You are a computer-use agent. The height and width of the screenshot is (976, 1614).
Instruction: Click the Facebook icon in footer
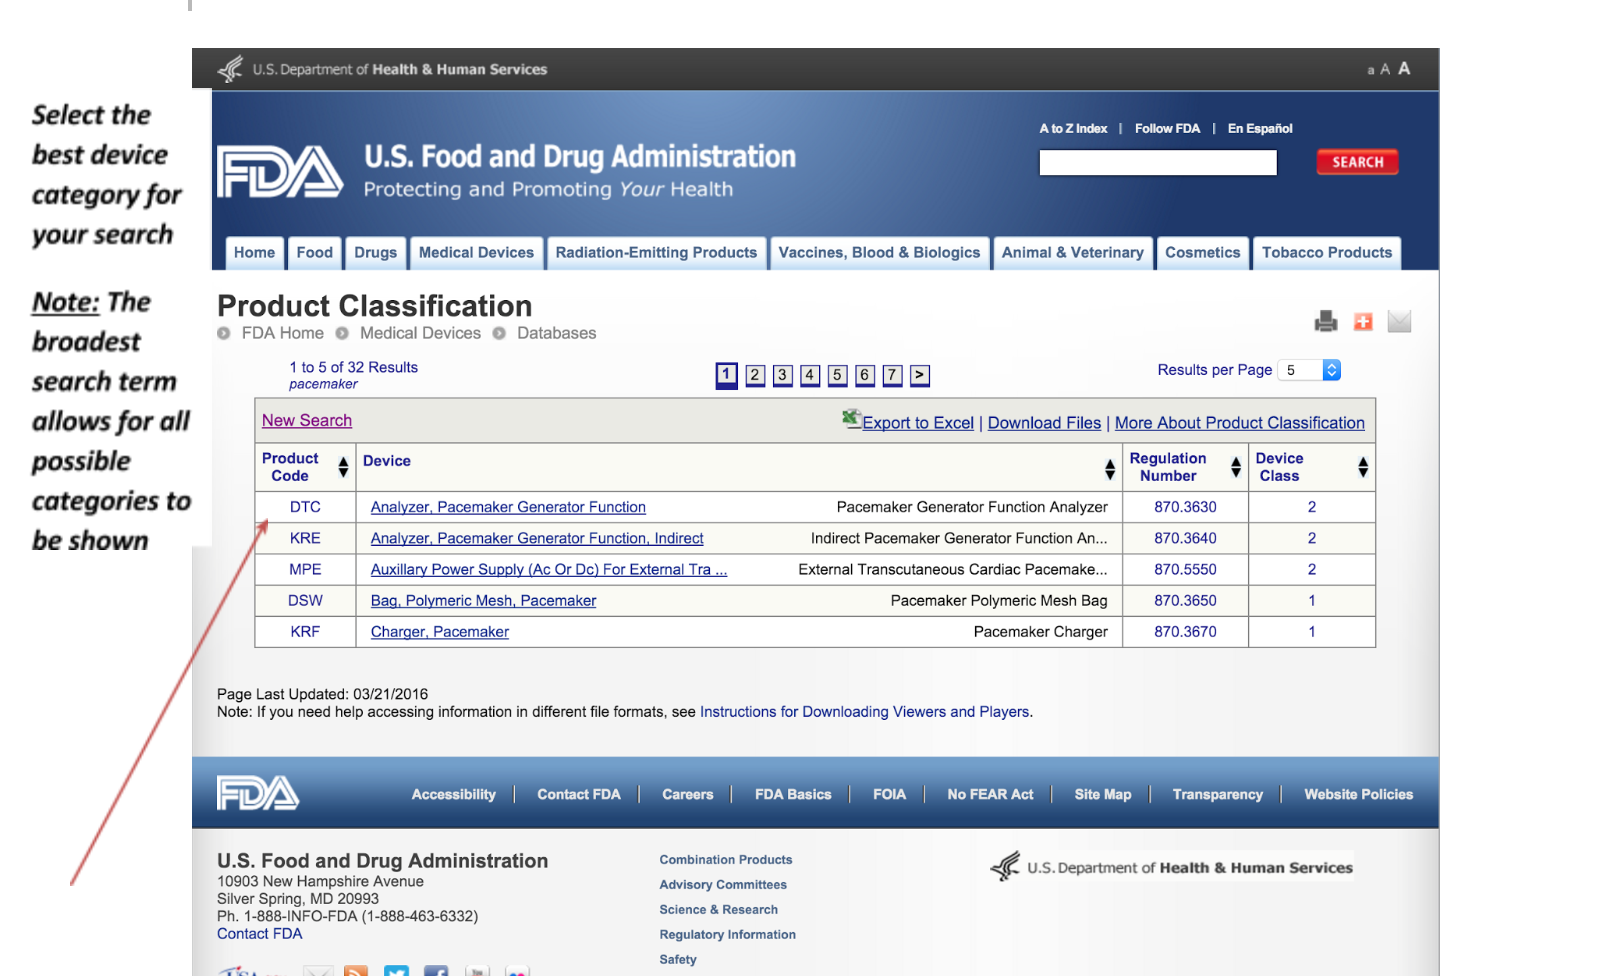click(436, 971)
